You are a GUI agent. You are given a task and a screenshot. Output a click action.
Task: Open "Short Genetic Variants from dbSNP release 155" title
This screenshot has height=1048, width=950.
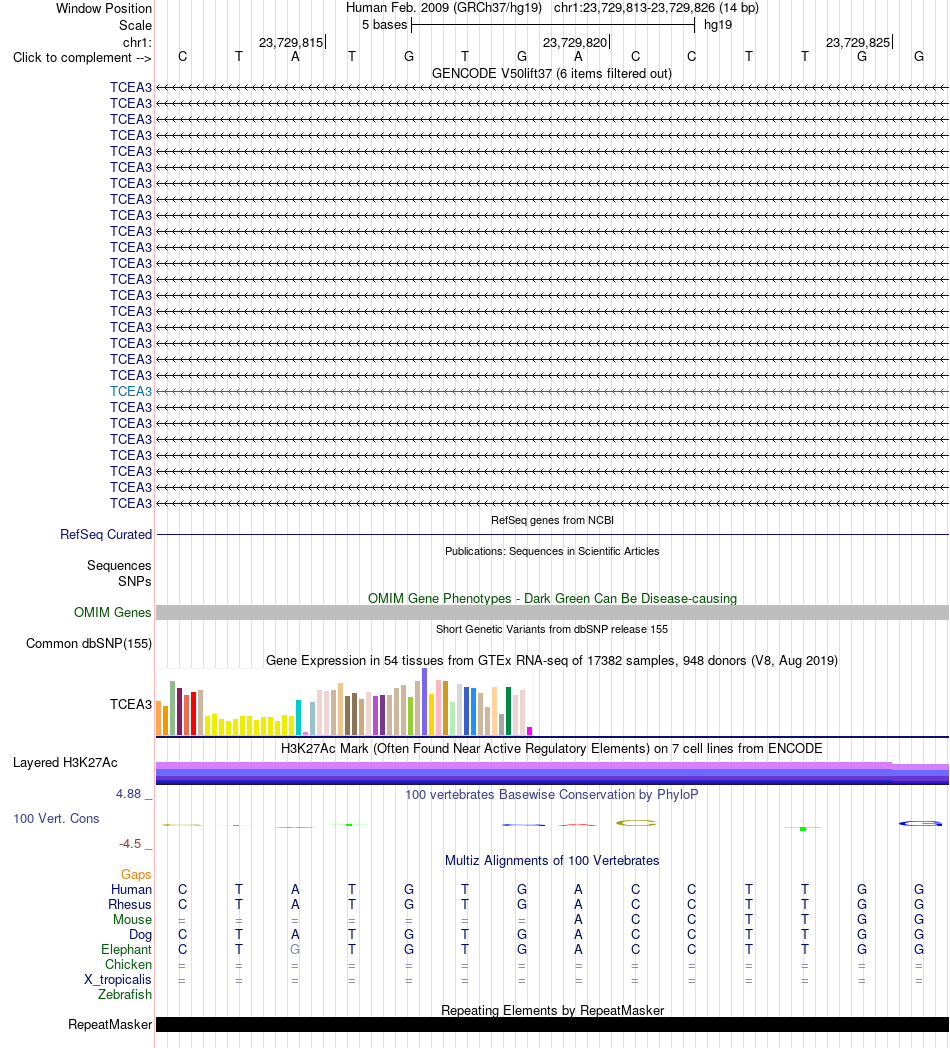click(552, 629)
